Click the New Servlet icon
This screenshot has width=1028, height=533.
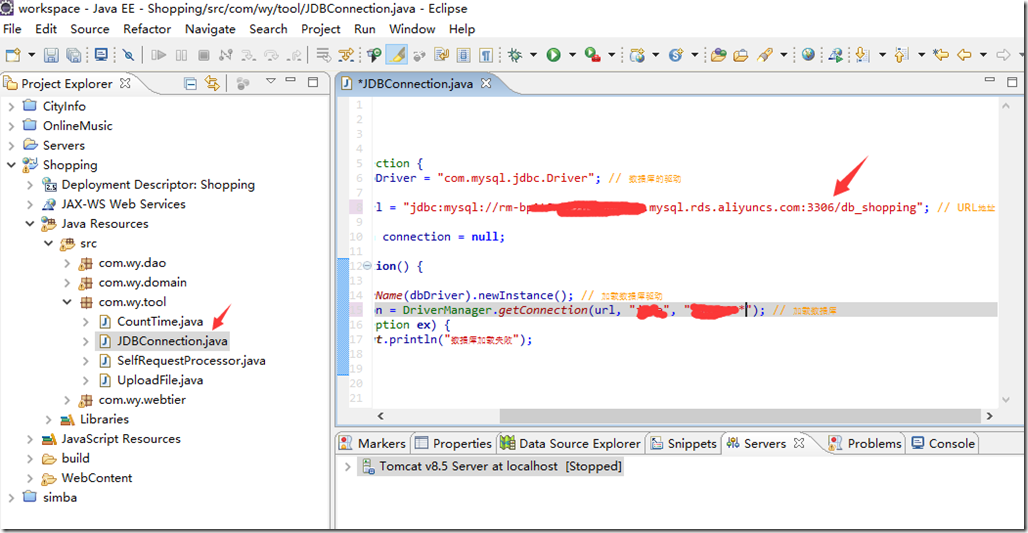(x=675, y=55)
